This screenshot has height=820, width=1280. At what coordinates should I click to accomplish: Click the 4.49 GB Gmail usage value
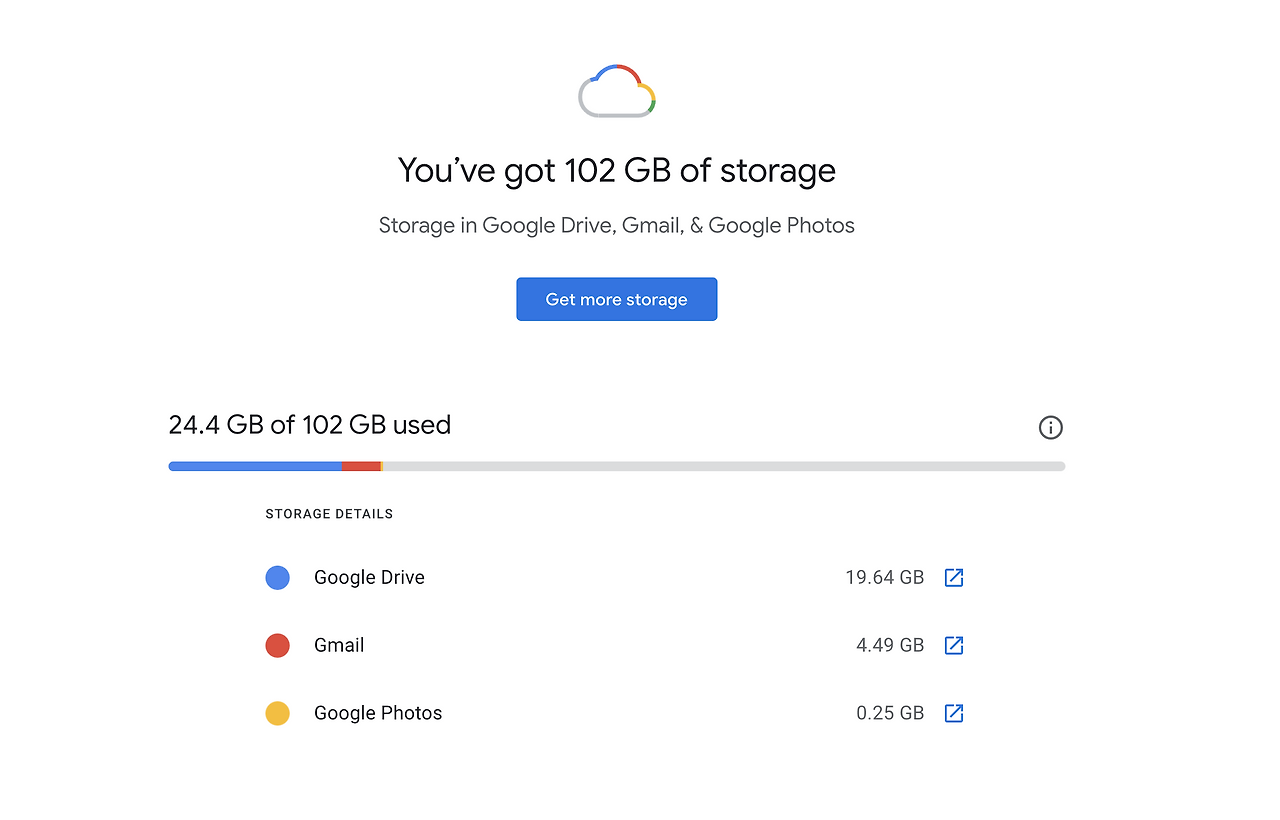pos(890,645)
